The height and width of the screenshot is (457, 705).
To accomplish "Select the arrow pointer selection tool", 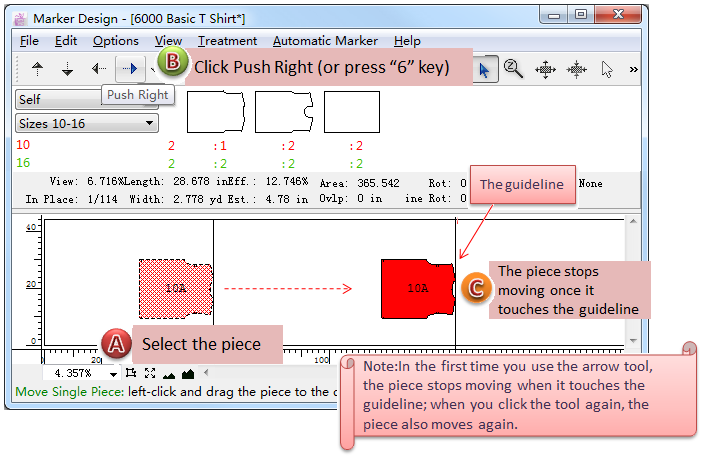I will pyautogui.click(x=484, y=70).
